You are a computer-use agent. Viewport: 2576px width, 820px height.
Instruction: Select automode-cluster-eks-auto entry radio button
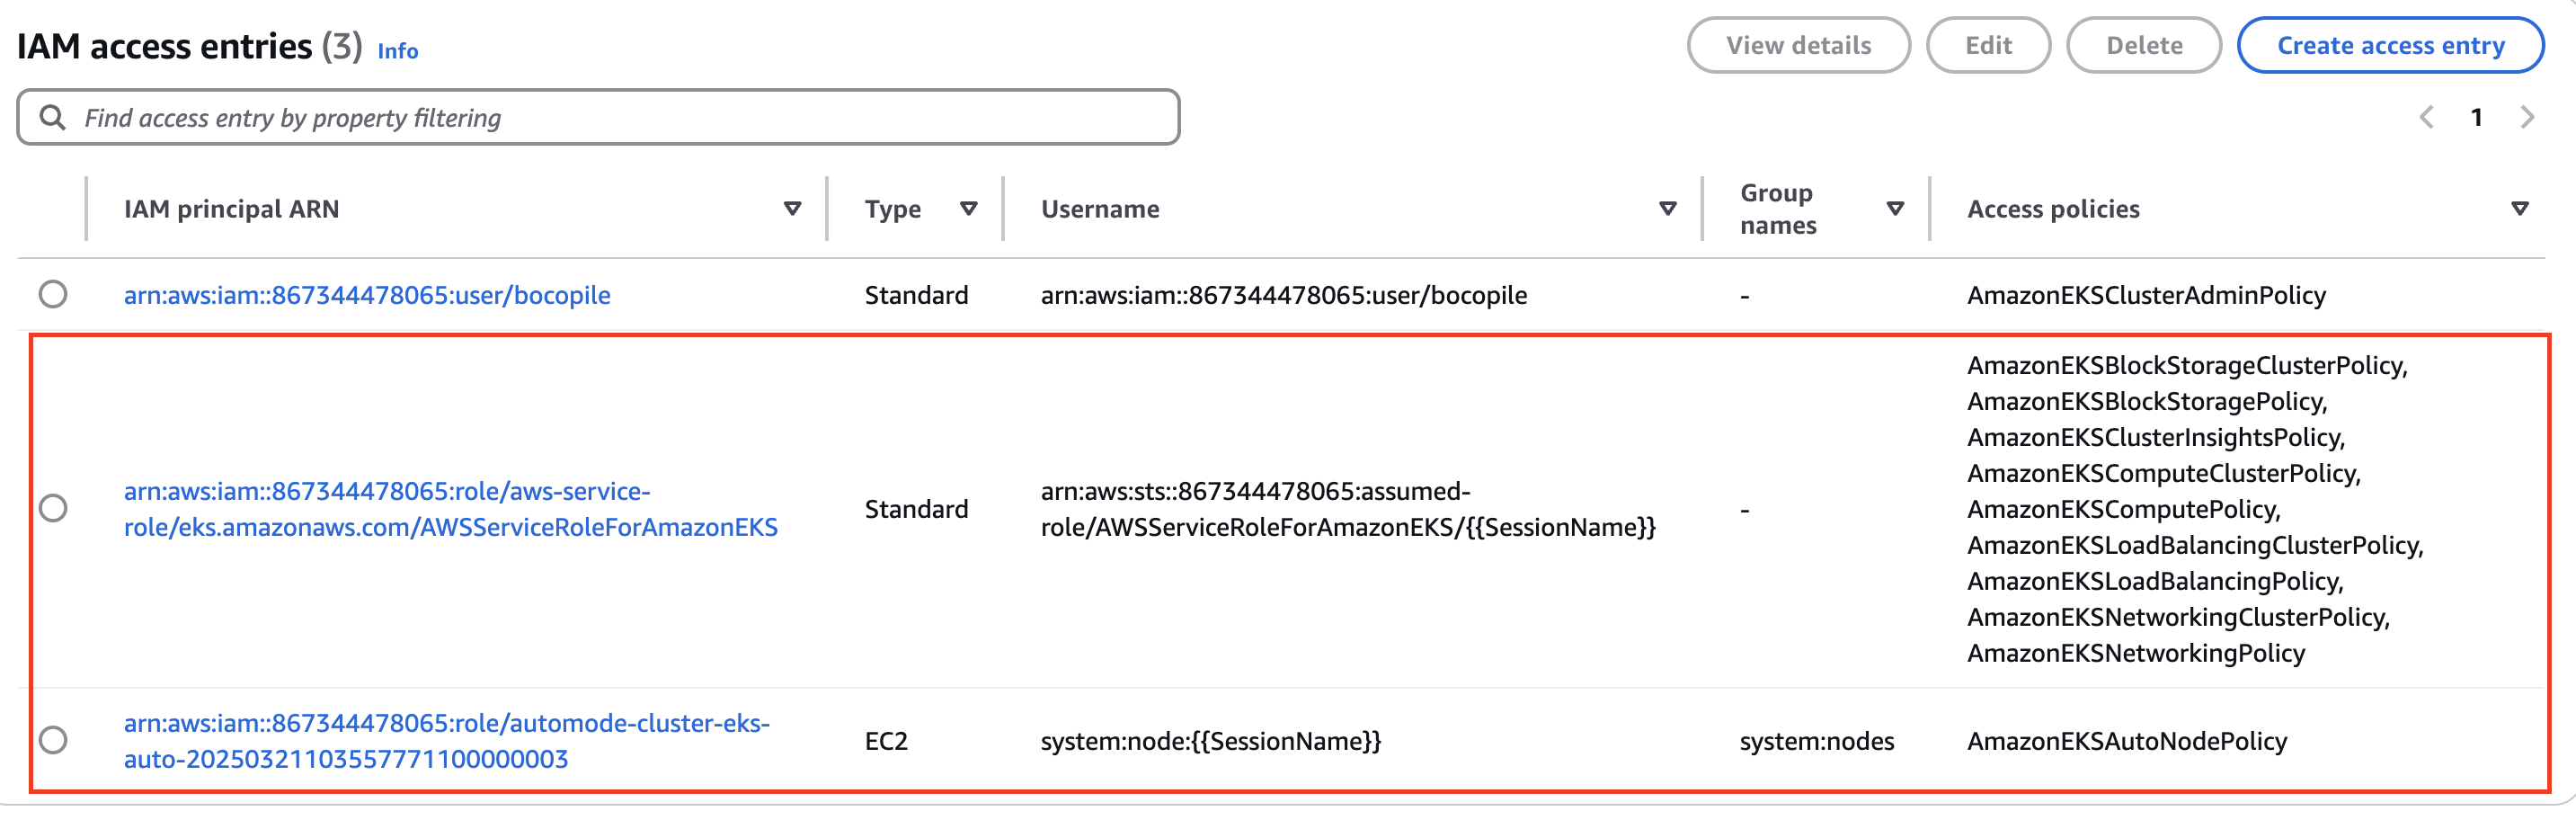point(53,740)
